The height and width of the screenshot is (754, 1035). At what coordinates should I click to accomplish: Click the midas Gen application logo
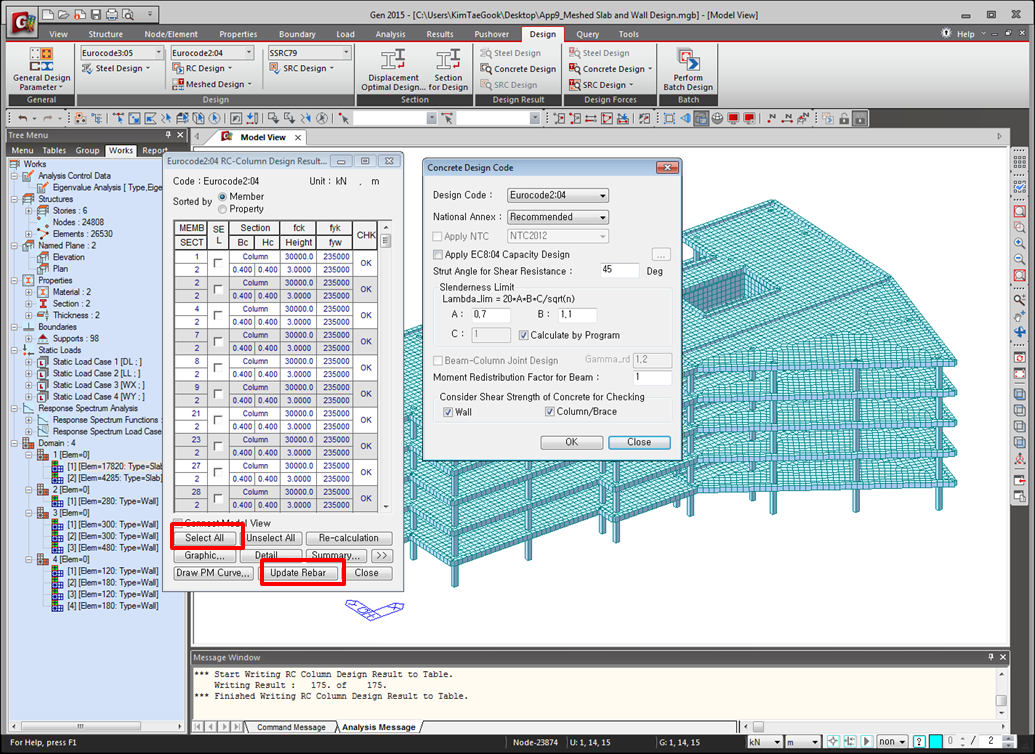pos(23,21)
